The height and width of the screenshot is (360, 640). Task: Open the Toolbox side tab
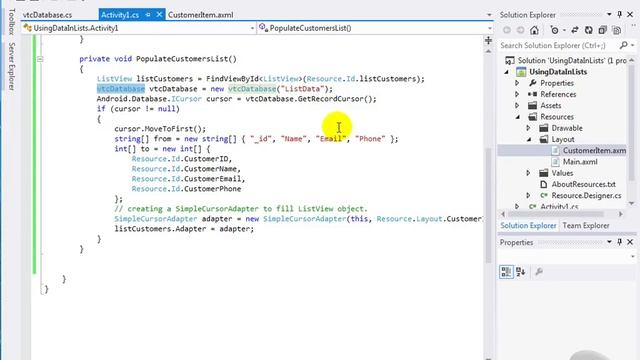[11, 21]
